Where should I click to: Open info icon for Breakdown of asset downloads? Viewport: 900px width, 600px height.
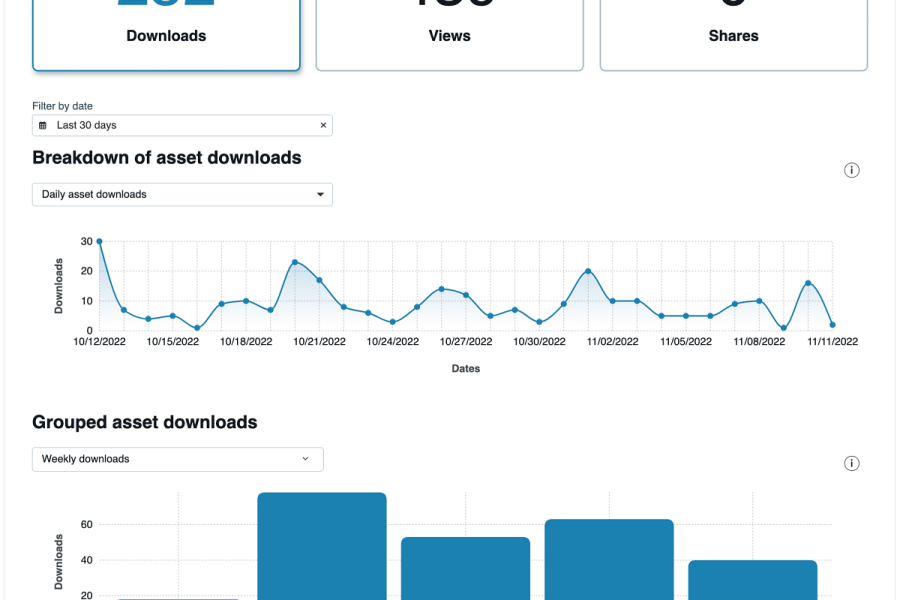click(852, 170)
